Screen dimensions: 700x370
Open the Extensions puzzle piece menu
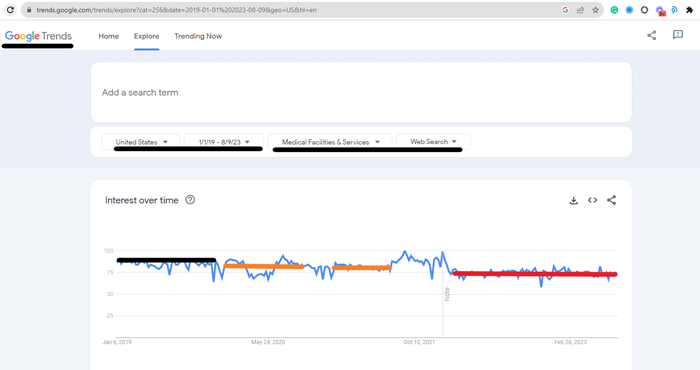(689, 10)
